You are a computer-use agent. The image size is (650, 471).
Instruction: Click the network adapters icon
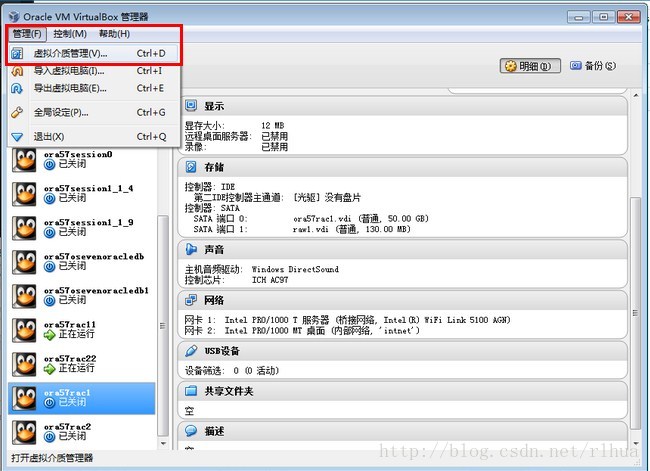[x=191, y=300]
